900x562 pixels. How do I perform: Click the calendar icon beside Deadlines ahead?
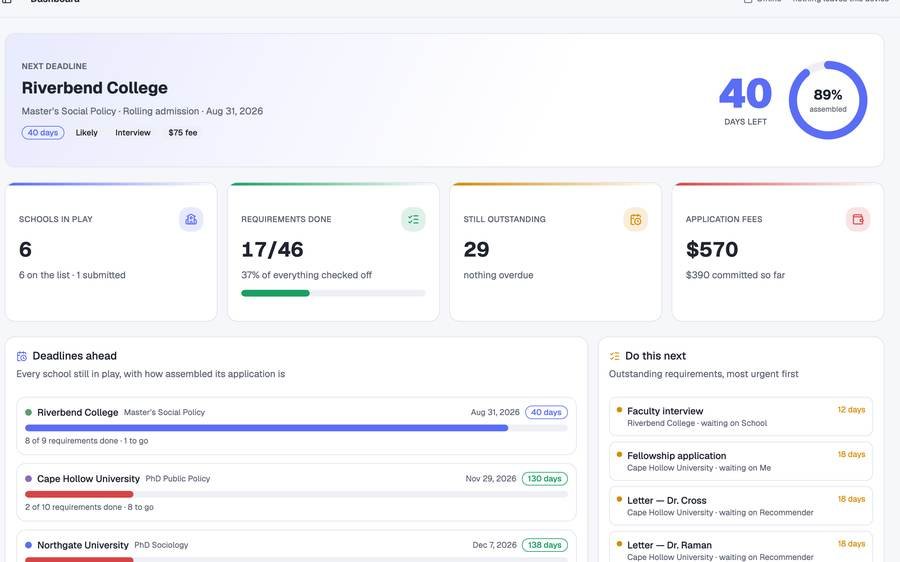pos(22,356)
